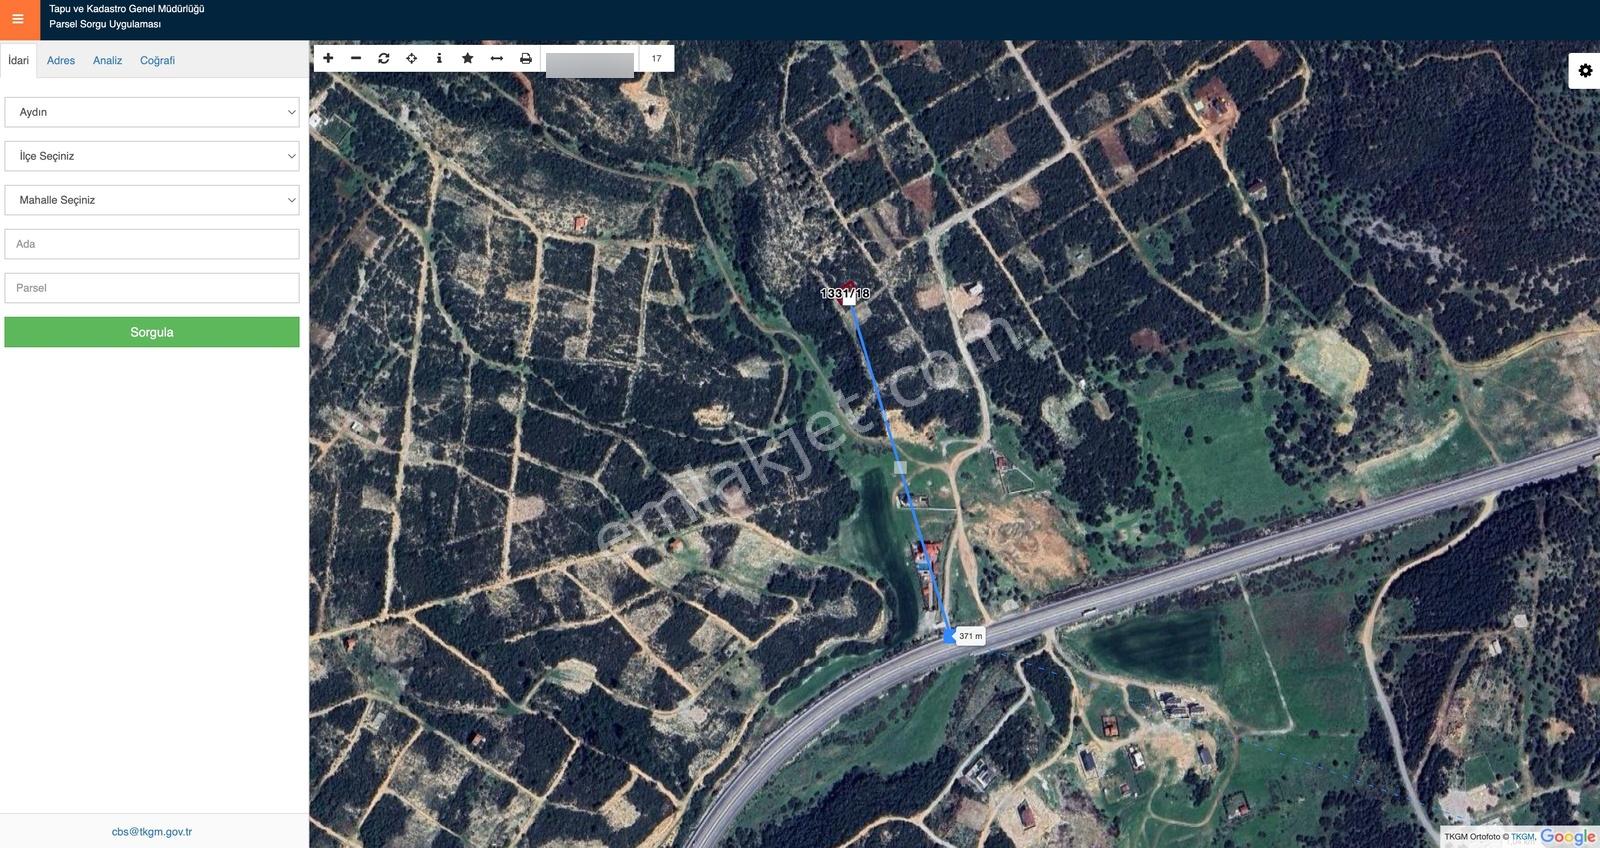The height and width of the screenshot is (848, 1600).
Task: Click the Parsel Sorgu Uygulaması title
Action: pyautogui.click(x=105, y=24)
